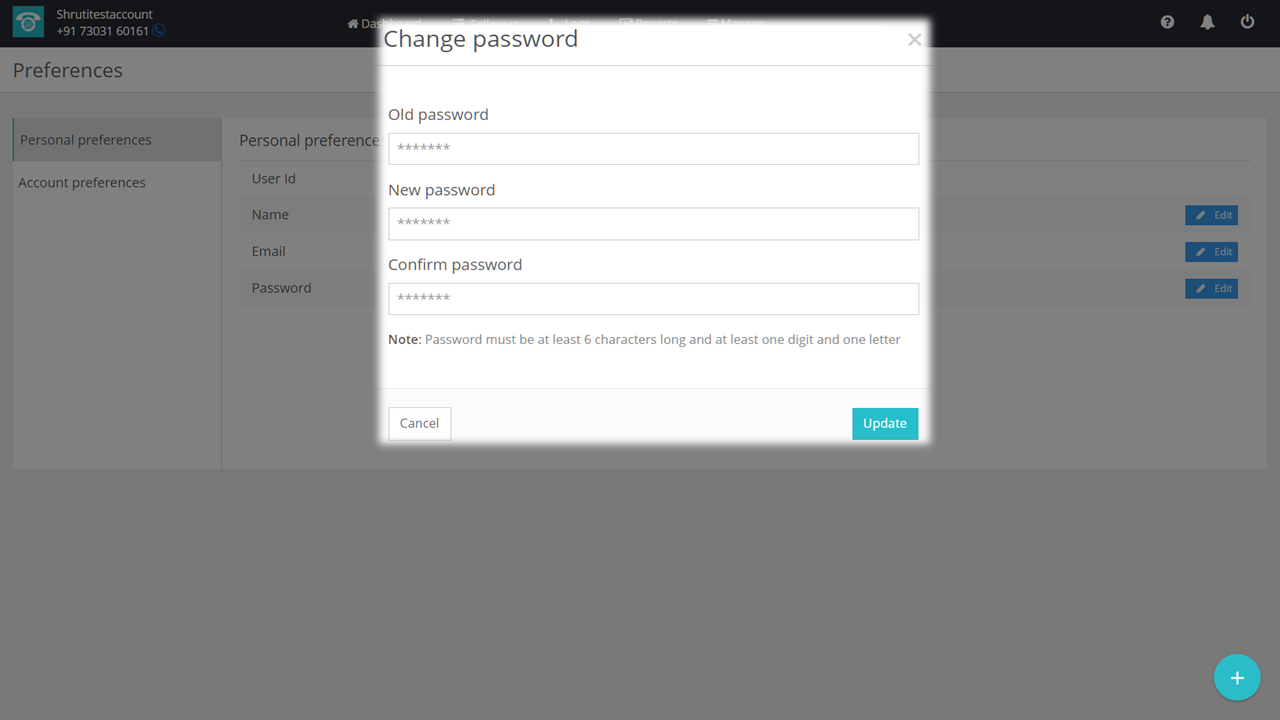Click the floating plus button

coord(1237,678)
